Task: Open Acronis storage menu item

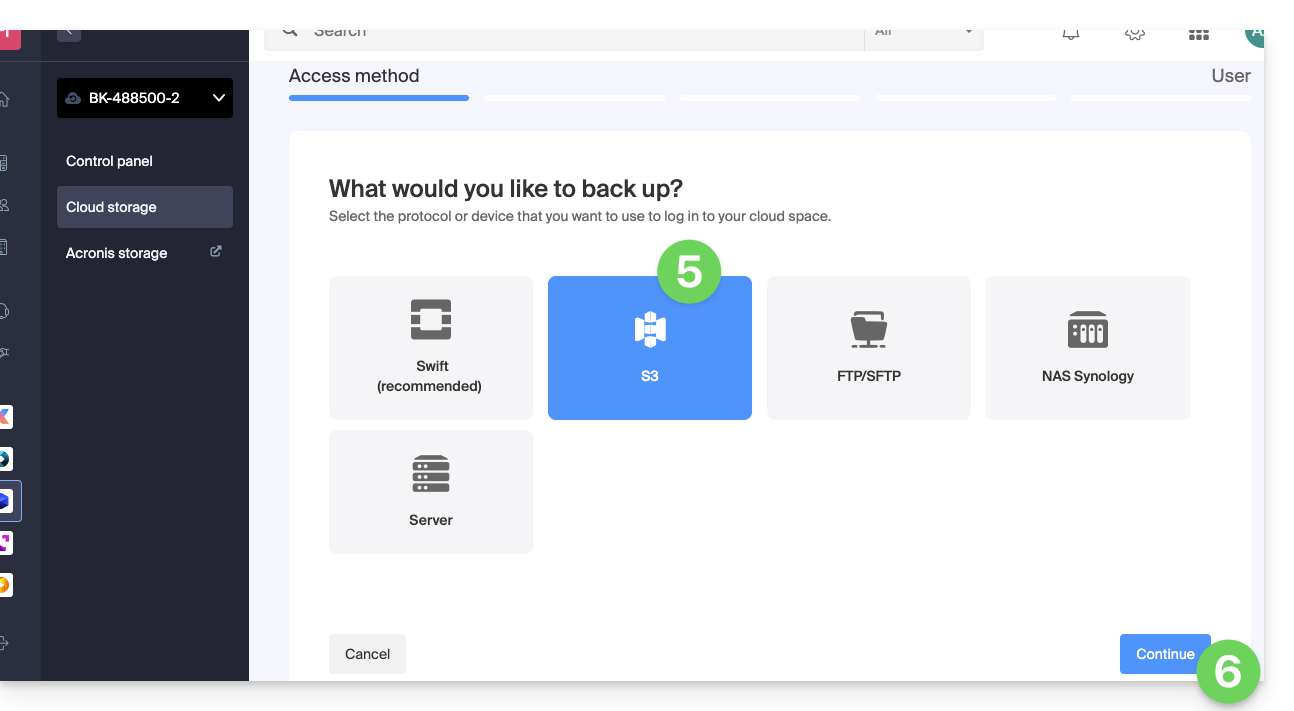Action: click(x=116, y=253)
